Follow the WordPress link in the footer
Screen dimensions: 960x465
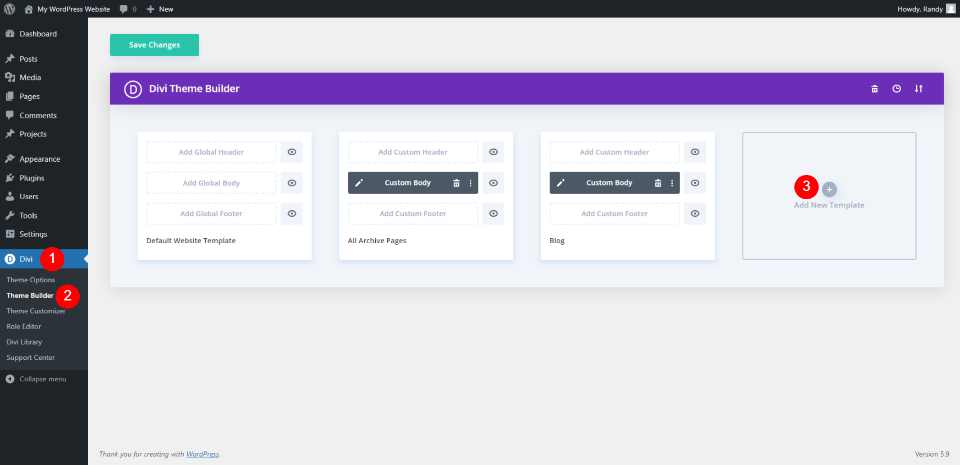(203, 455)
